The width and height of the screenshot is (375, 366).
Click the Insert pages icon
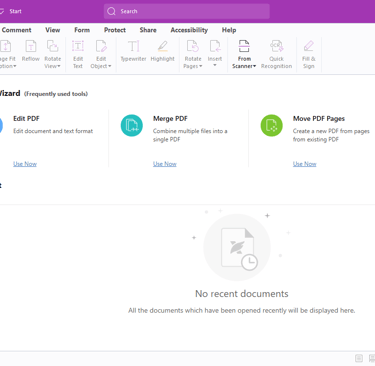pos(215,46)
